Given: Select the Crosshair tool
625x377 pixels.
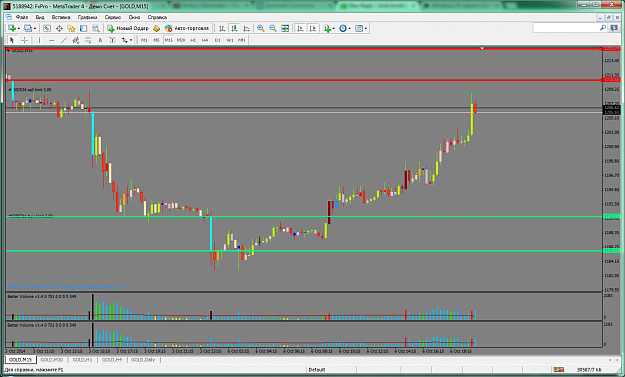Looking at the screenshot, I should coord(24,40).
